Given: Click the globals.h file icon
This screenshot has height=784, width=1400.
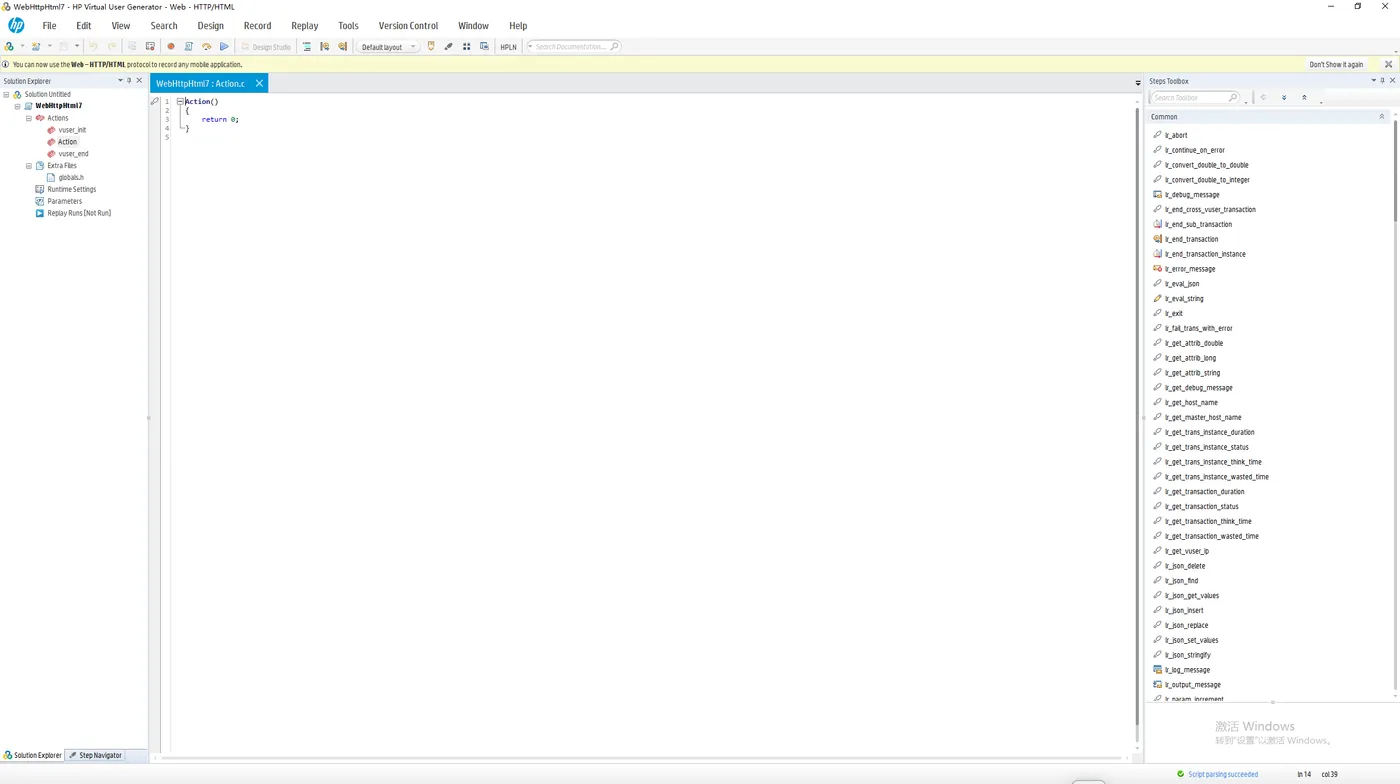Looking at the screenshot, I should (51, 177).
